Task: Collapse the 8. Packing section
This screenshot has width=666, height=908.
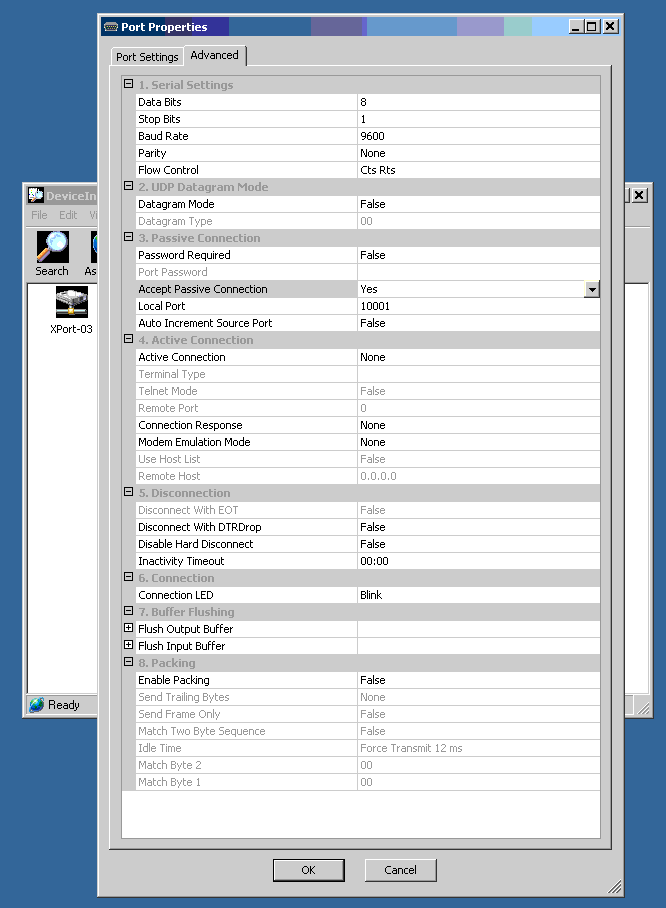Action: [129, 662]
